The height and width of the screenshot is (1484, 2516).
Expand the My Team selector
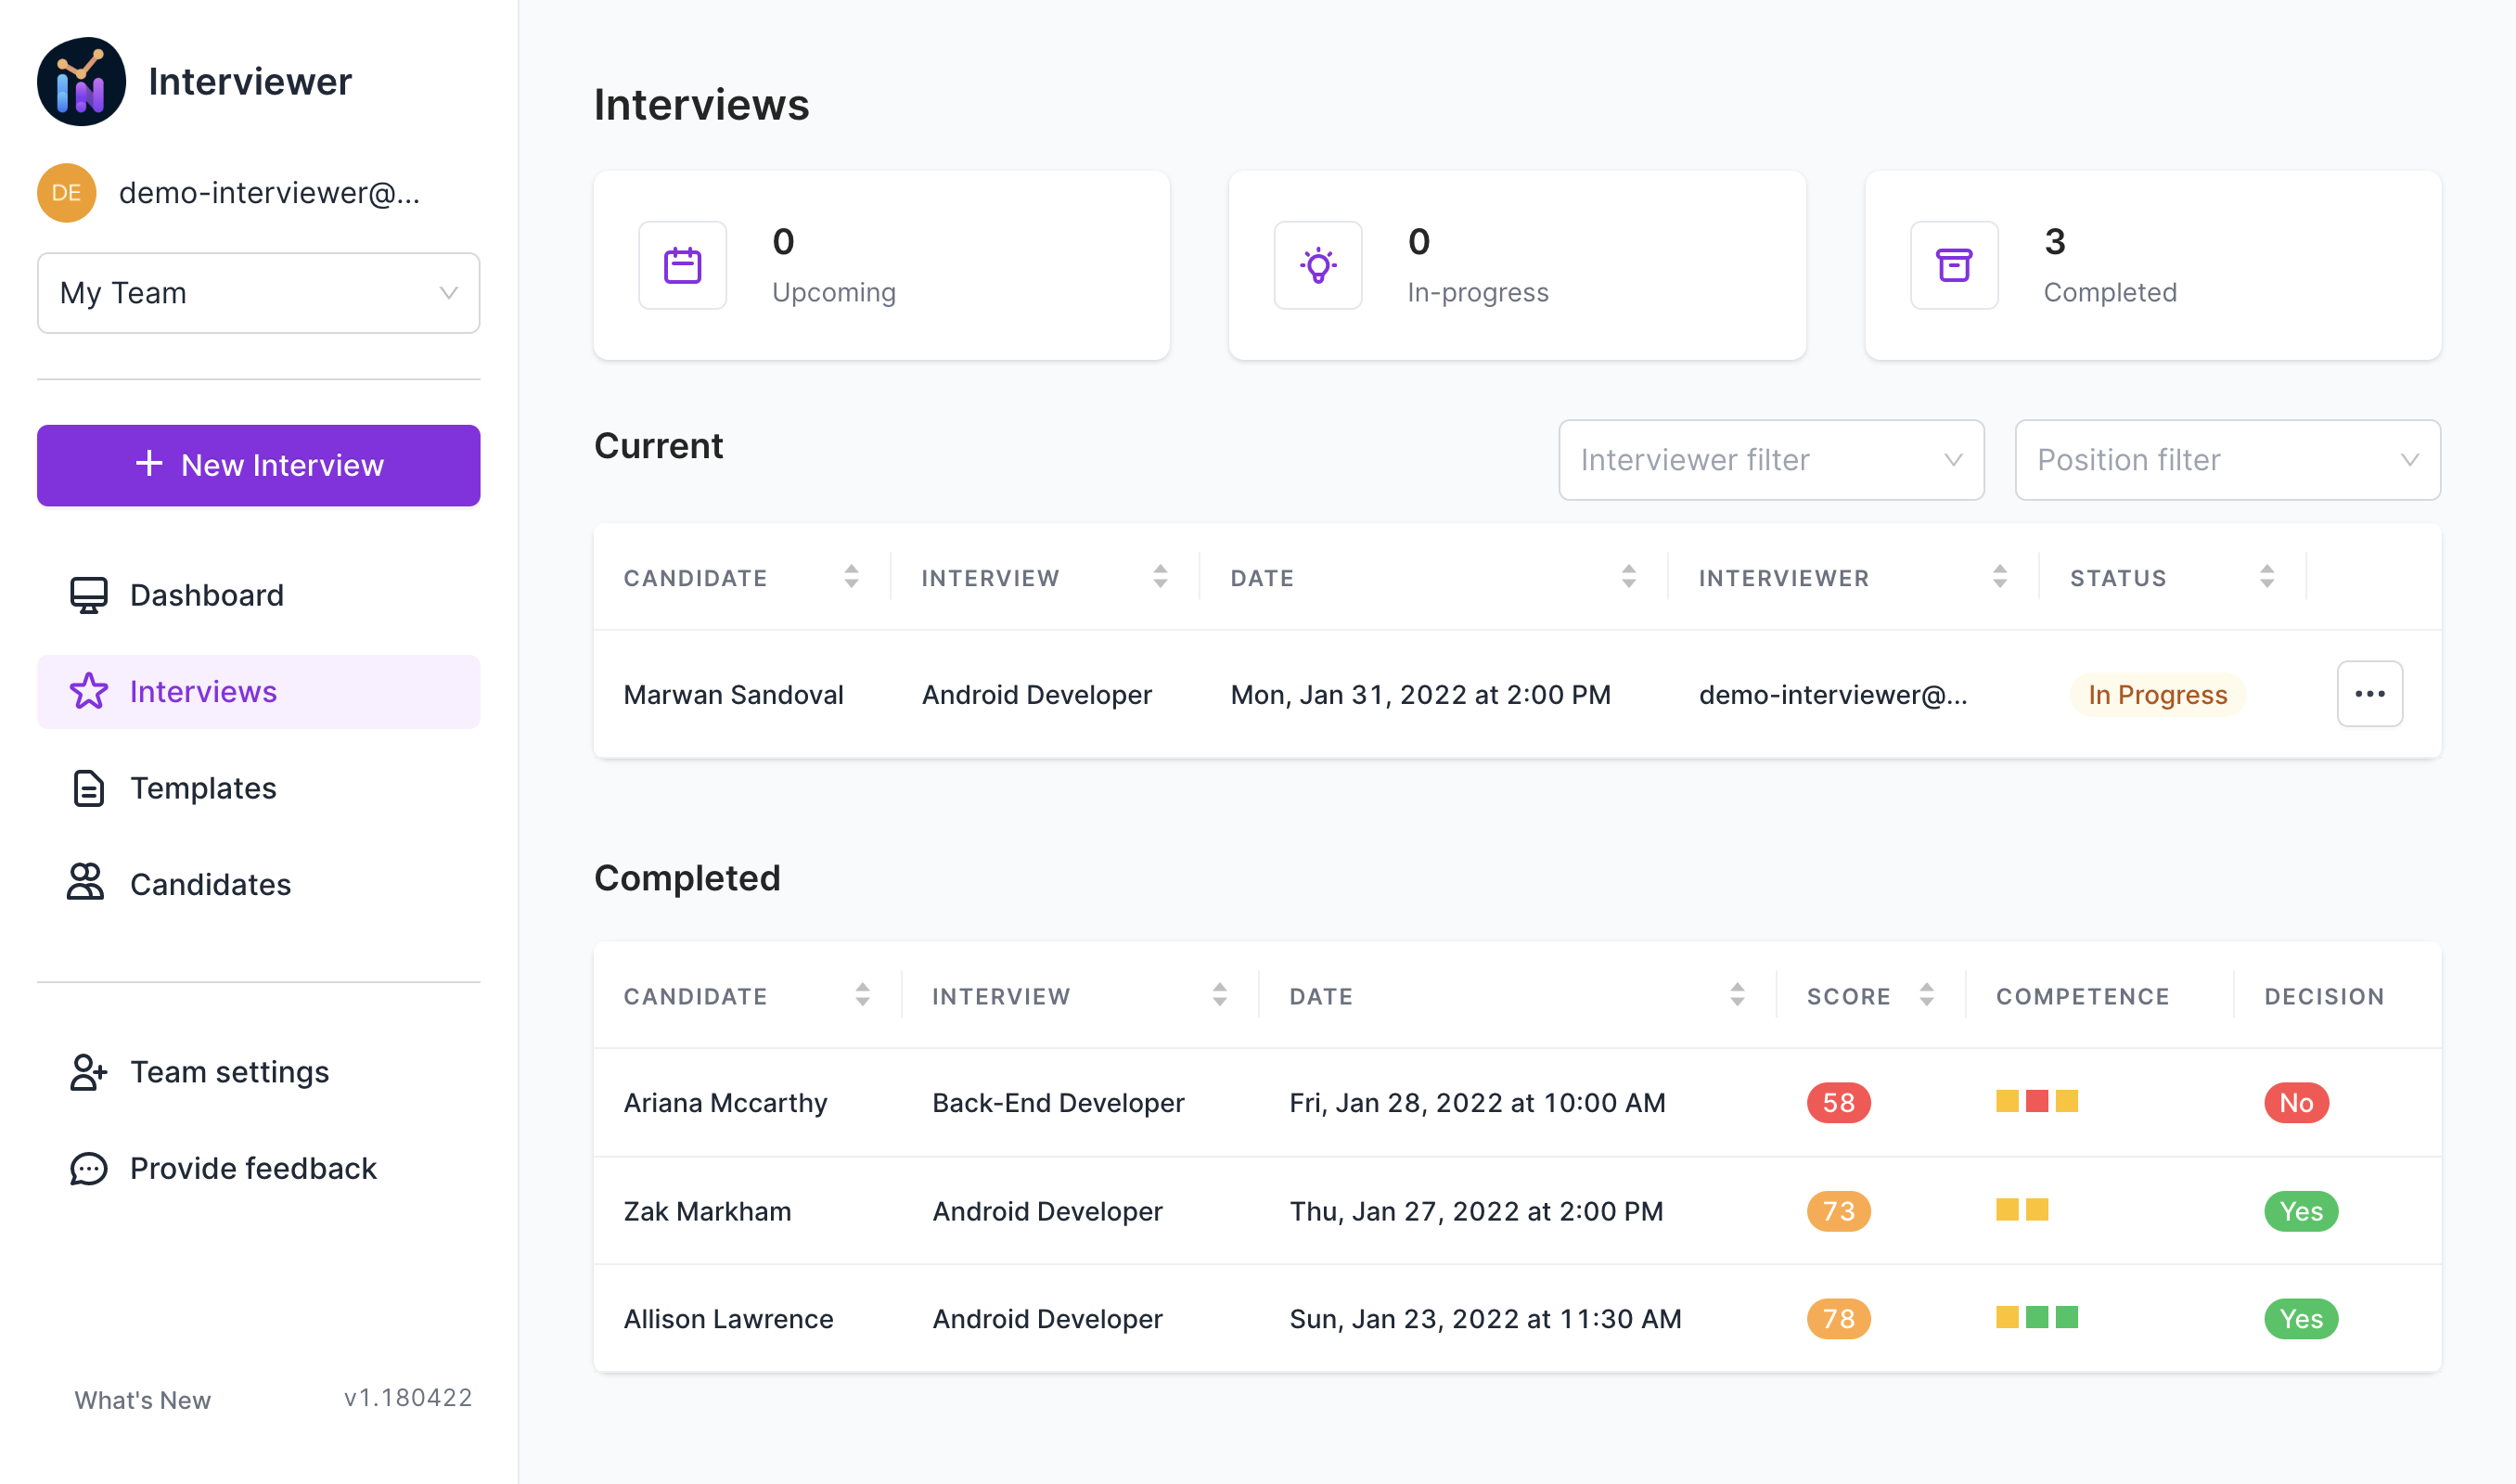coord(258,293)
